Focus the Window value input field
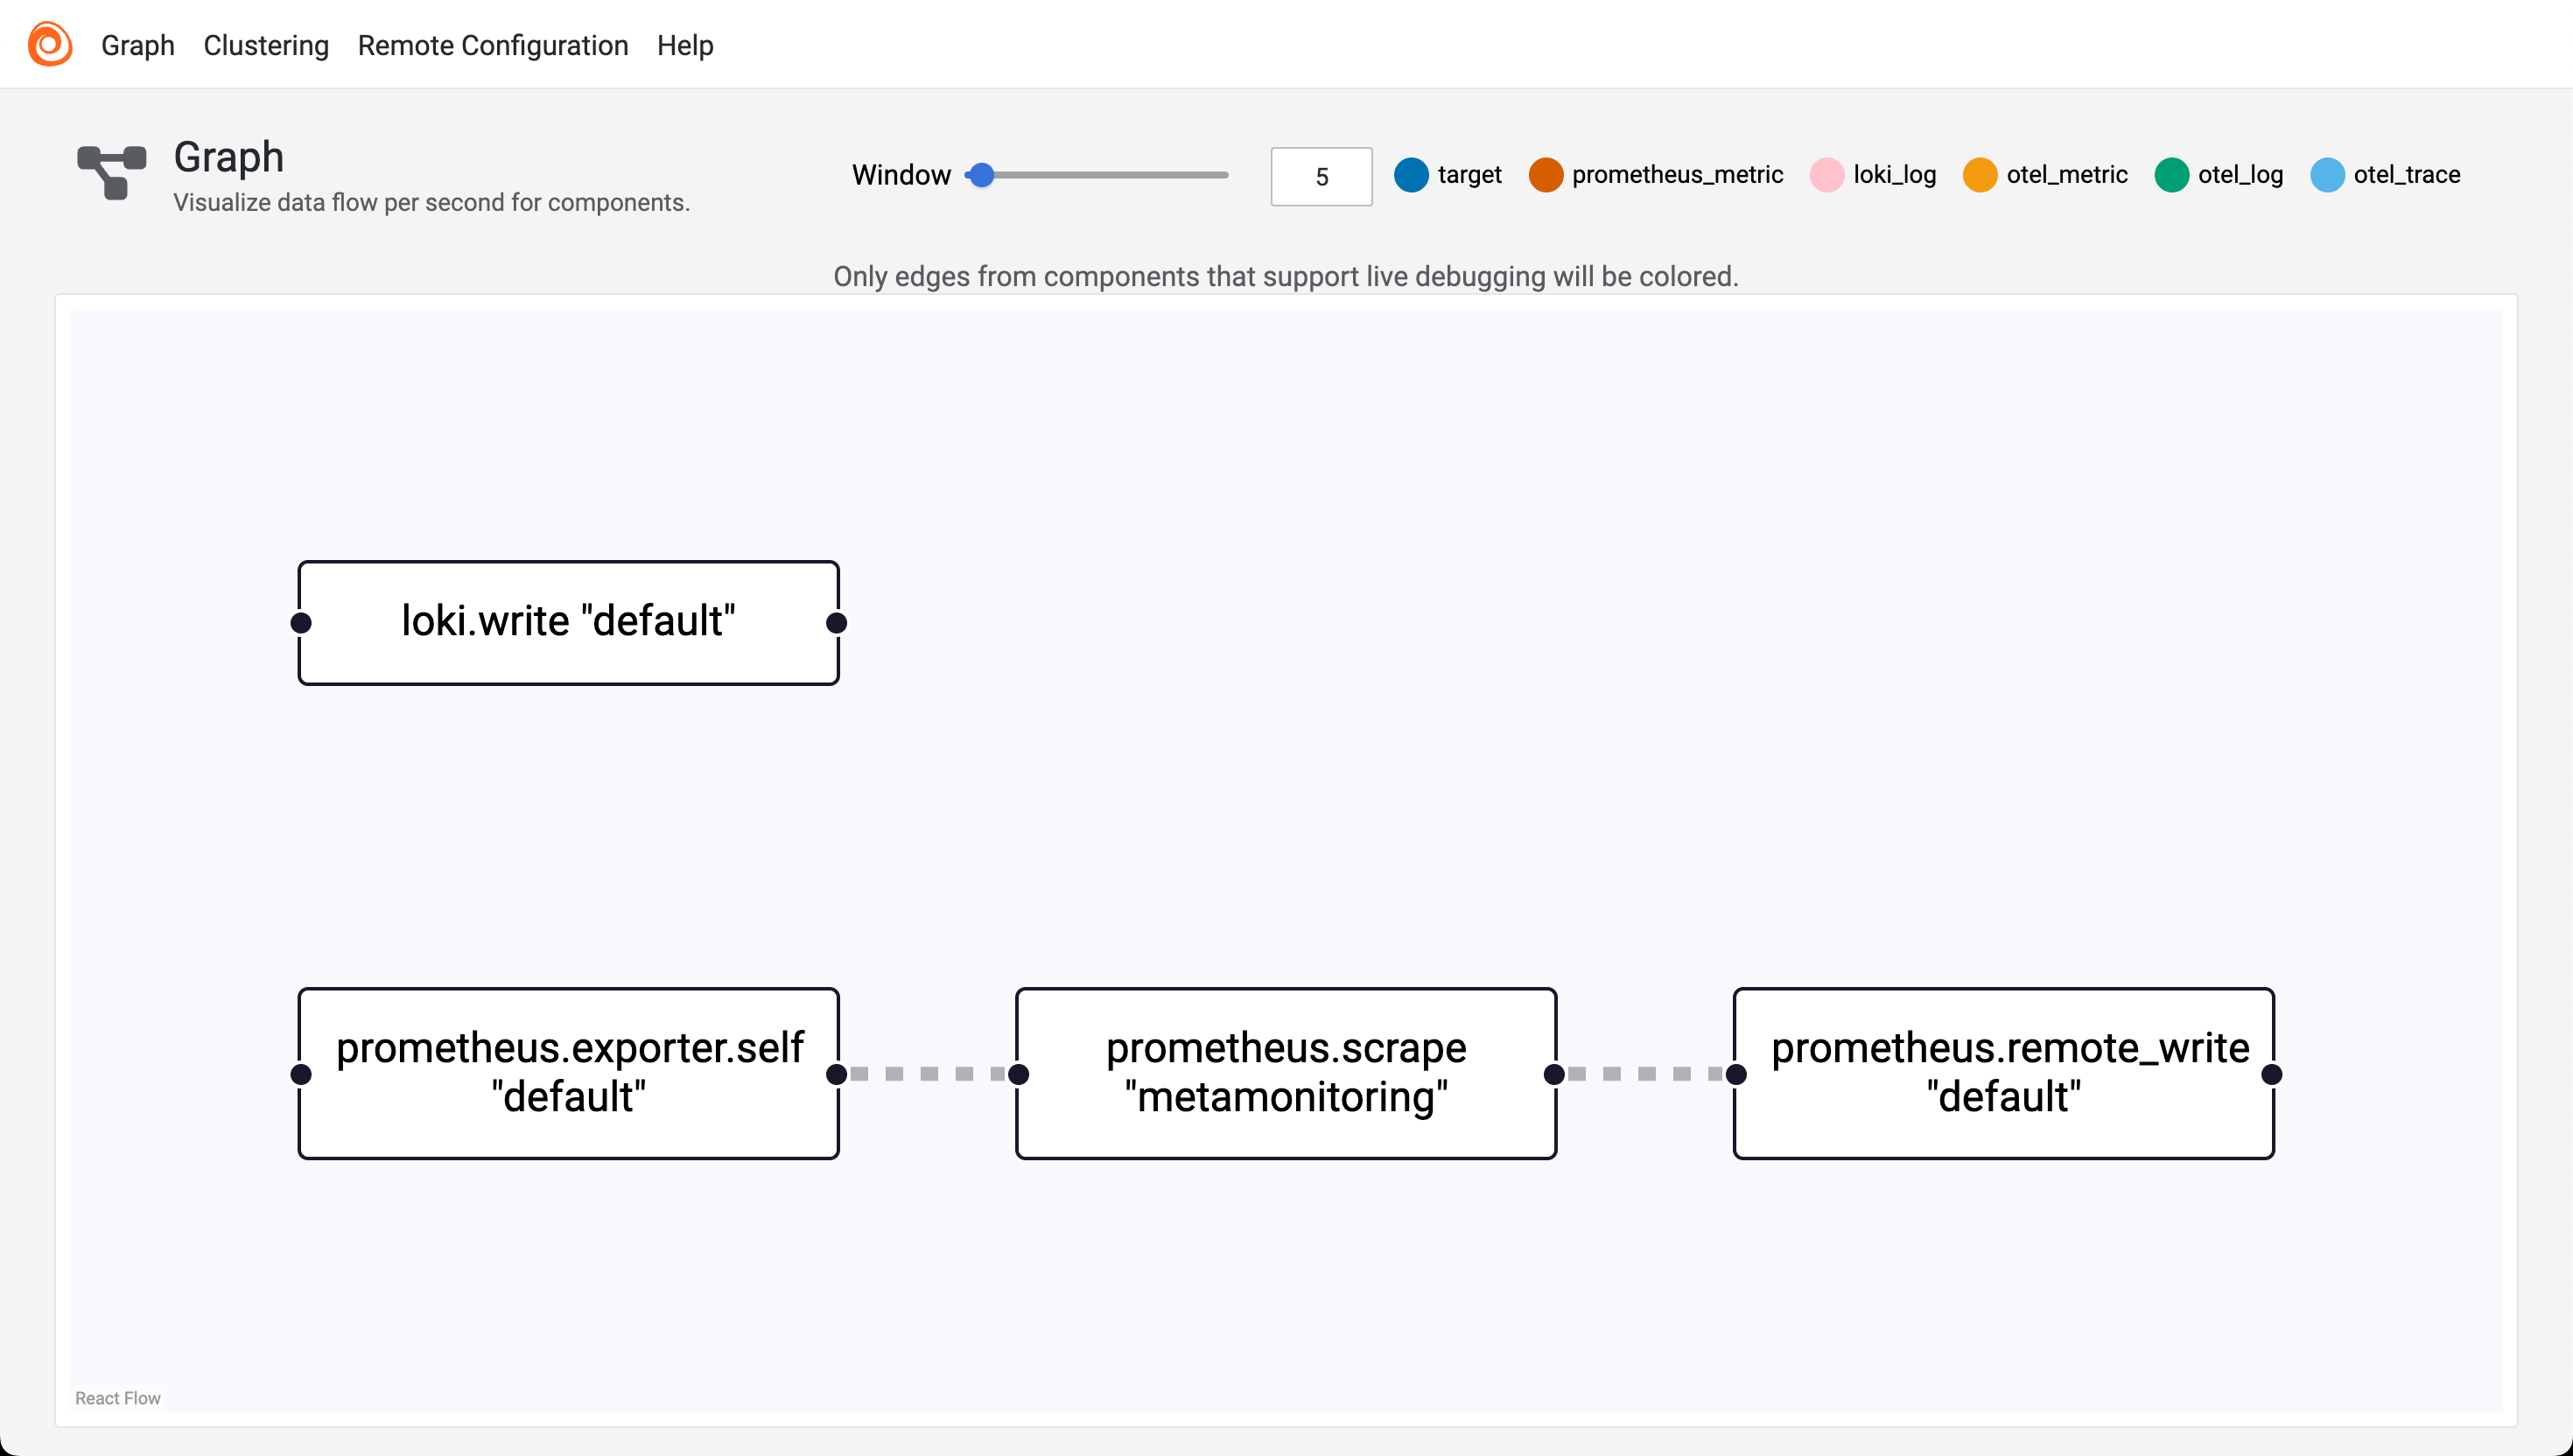Viewport: 2573px width, 1456px height. 1321,176
